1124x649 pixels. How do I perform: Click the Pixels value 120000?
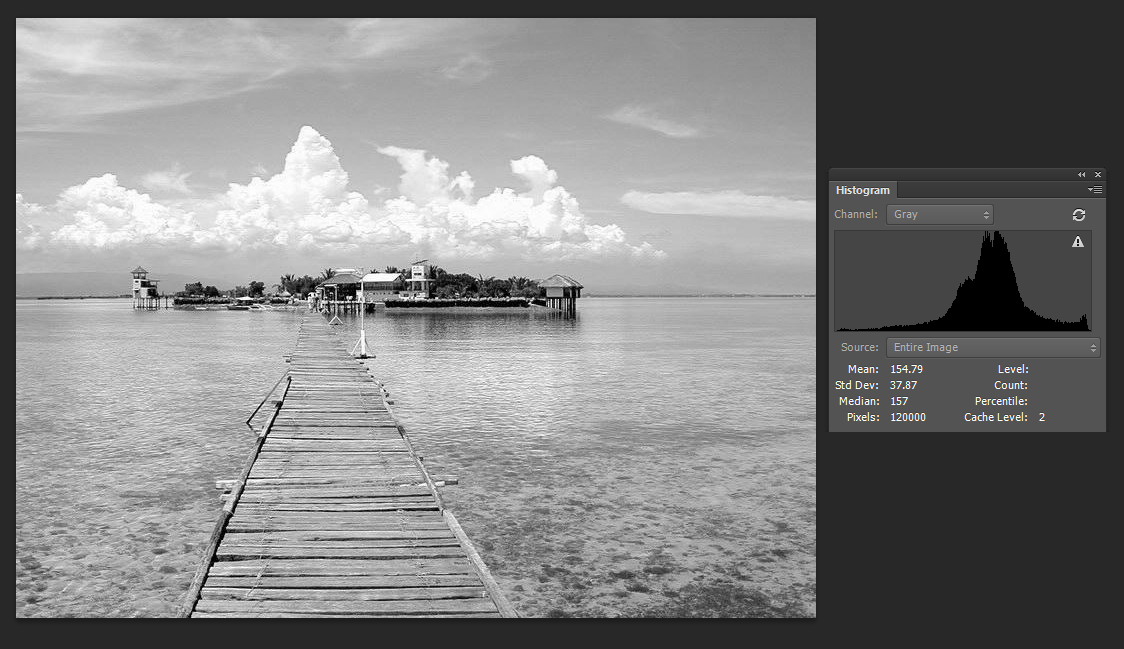click(x=908, y=417)
